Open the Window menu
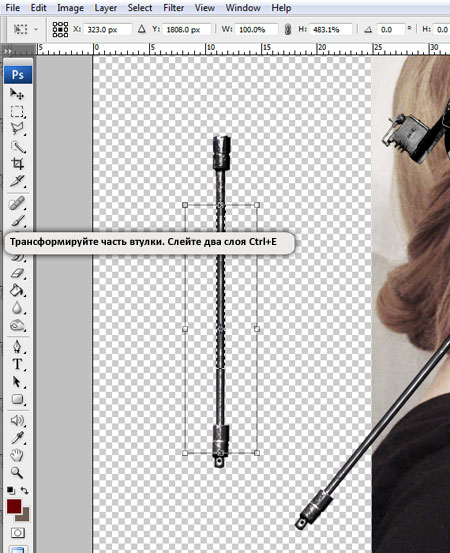The width and height of the screenshot is (450, 553). [x=243, y=8]
